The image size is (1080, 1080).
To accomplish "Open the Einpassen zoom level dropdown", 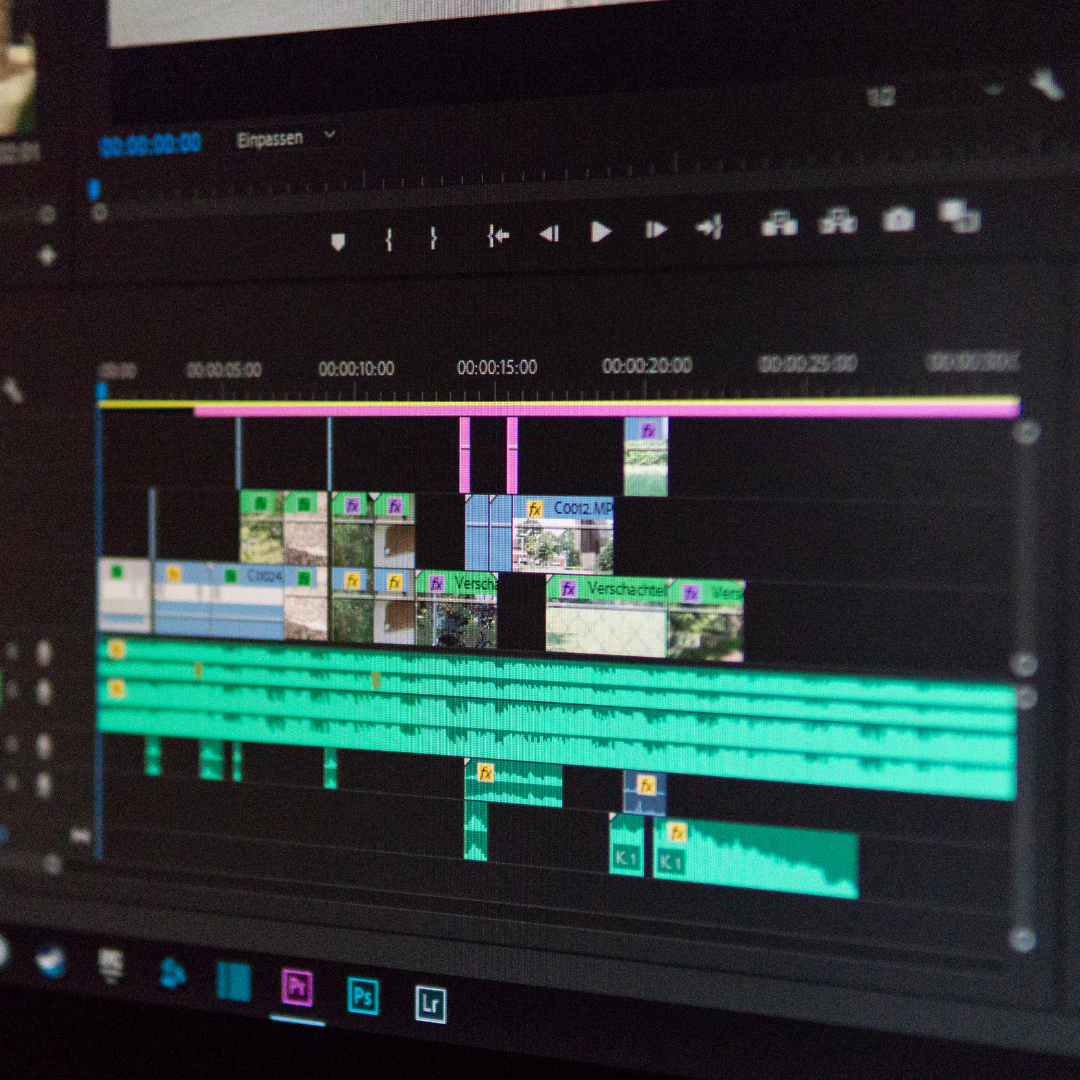I will tap(286, 139).
